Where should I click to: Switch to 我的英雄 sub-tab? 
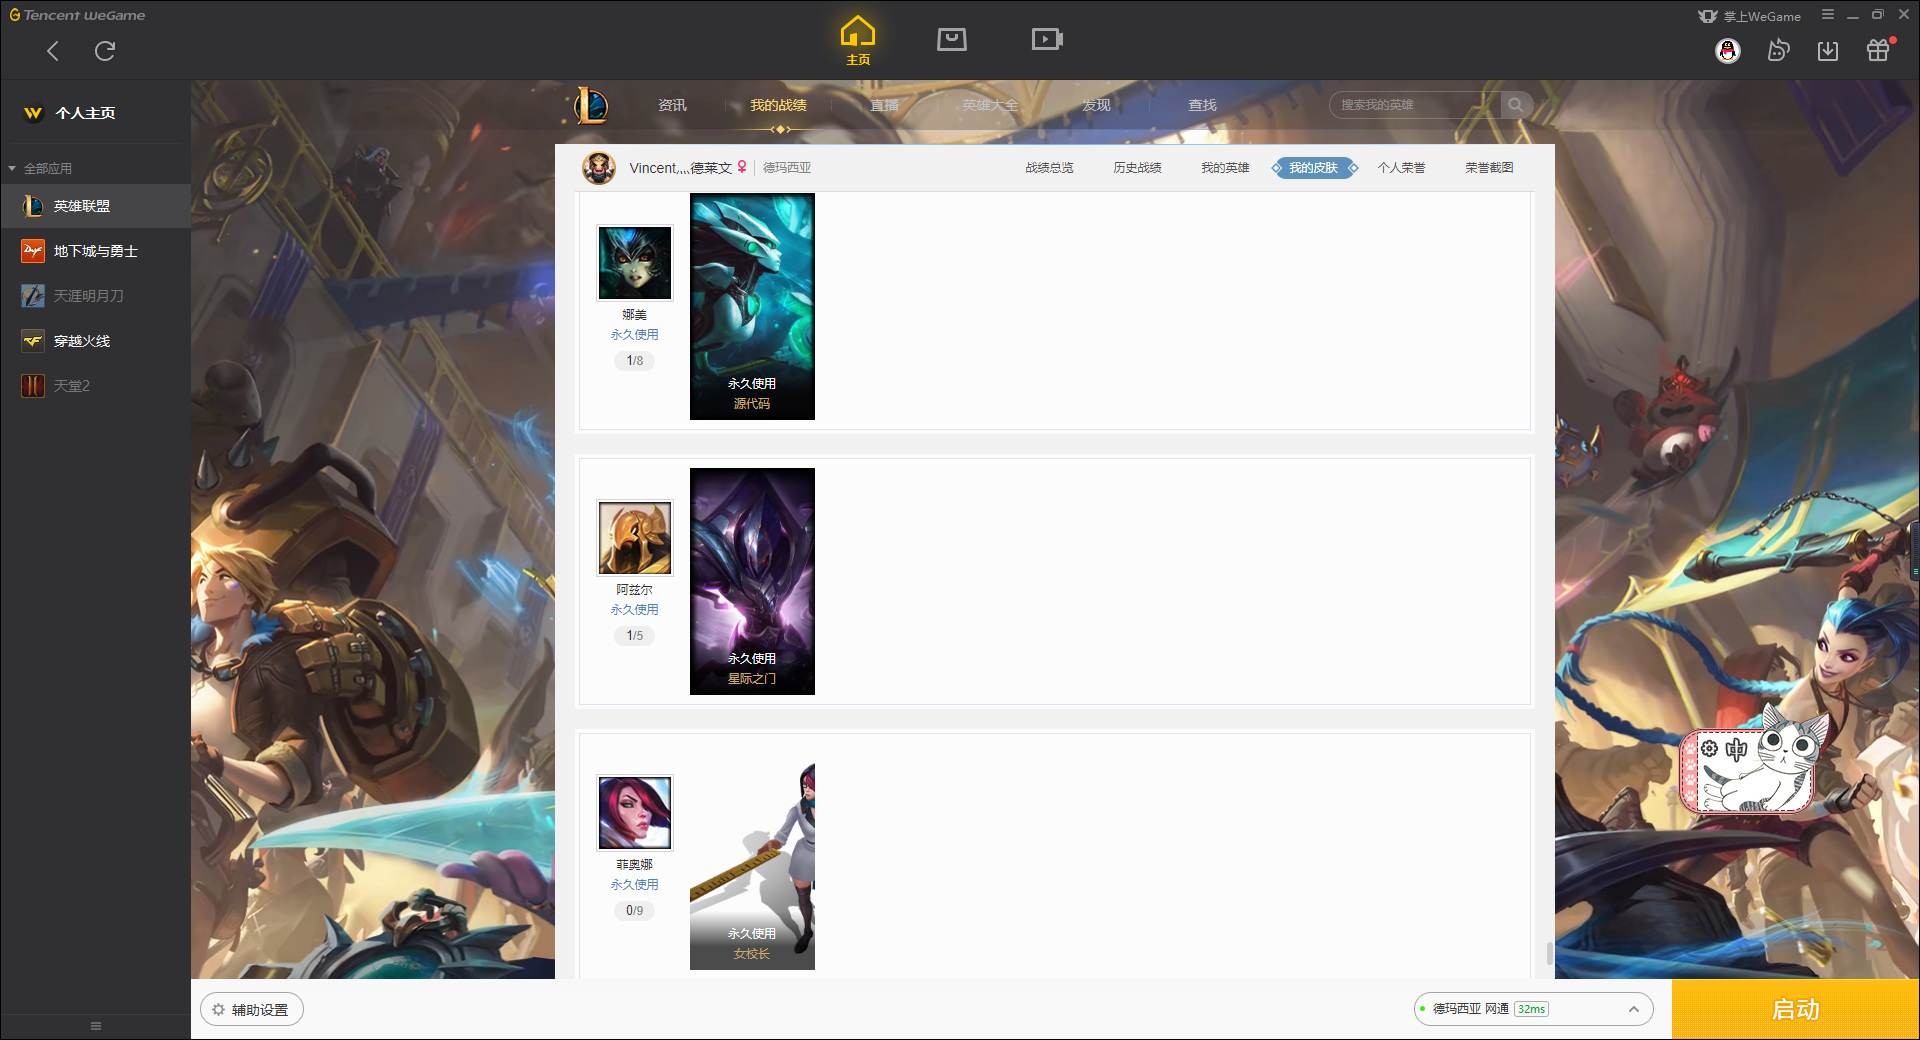pos(1225,168)
